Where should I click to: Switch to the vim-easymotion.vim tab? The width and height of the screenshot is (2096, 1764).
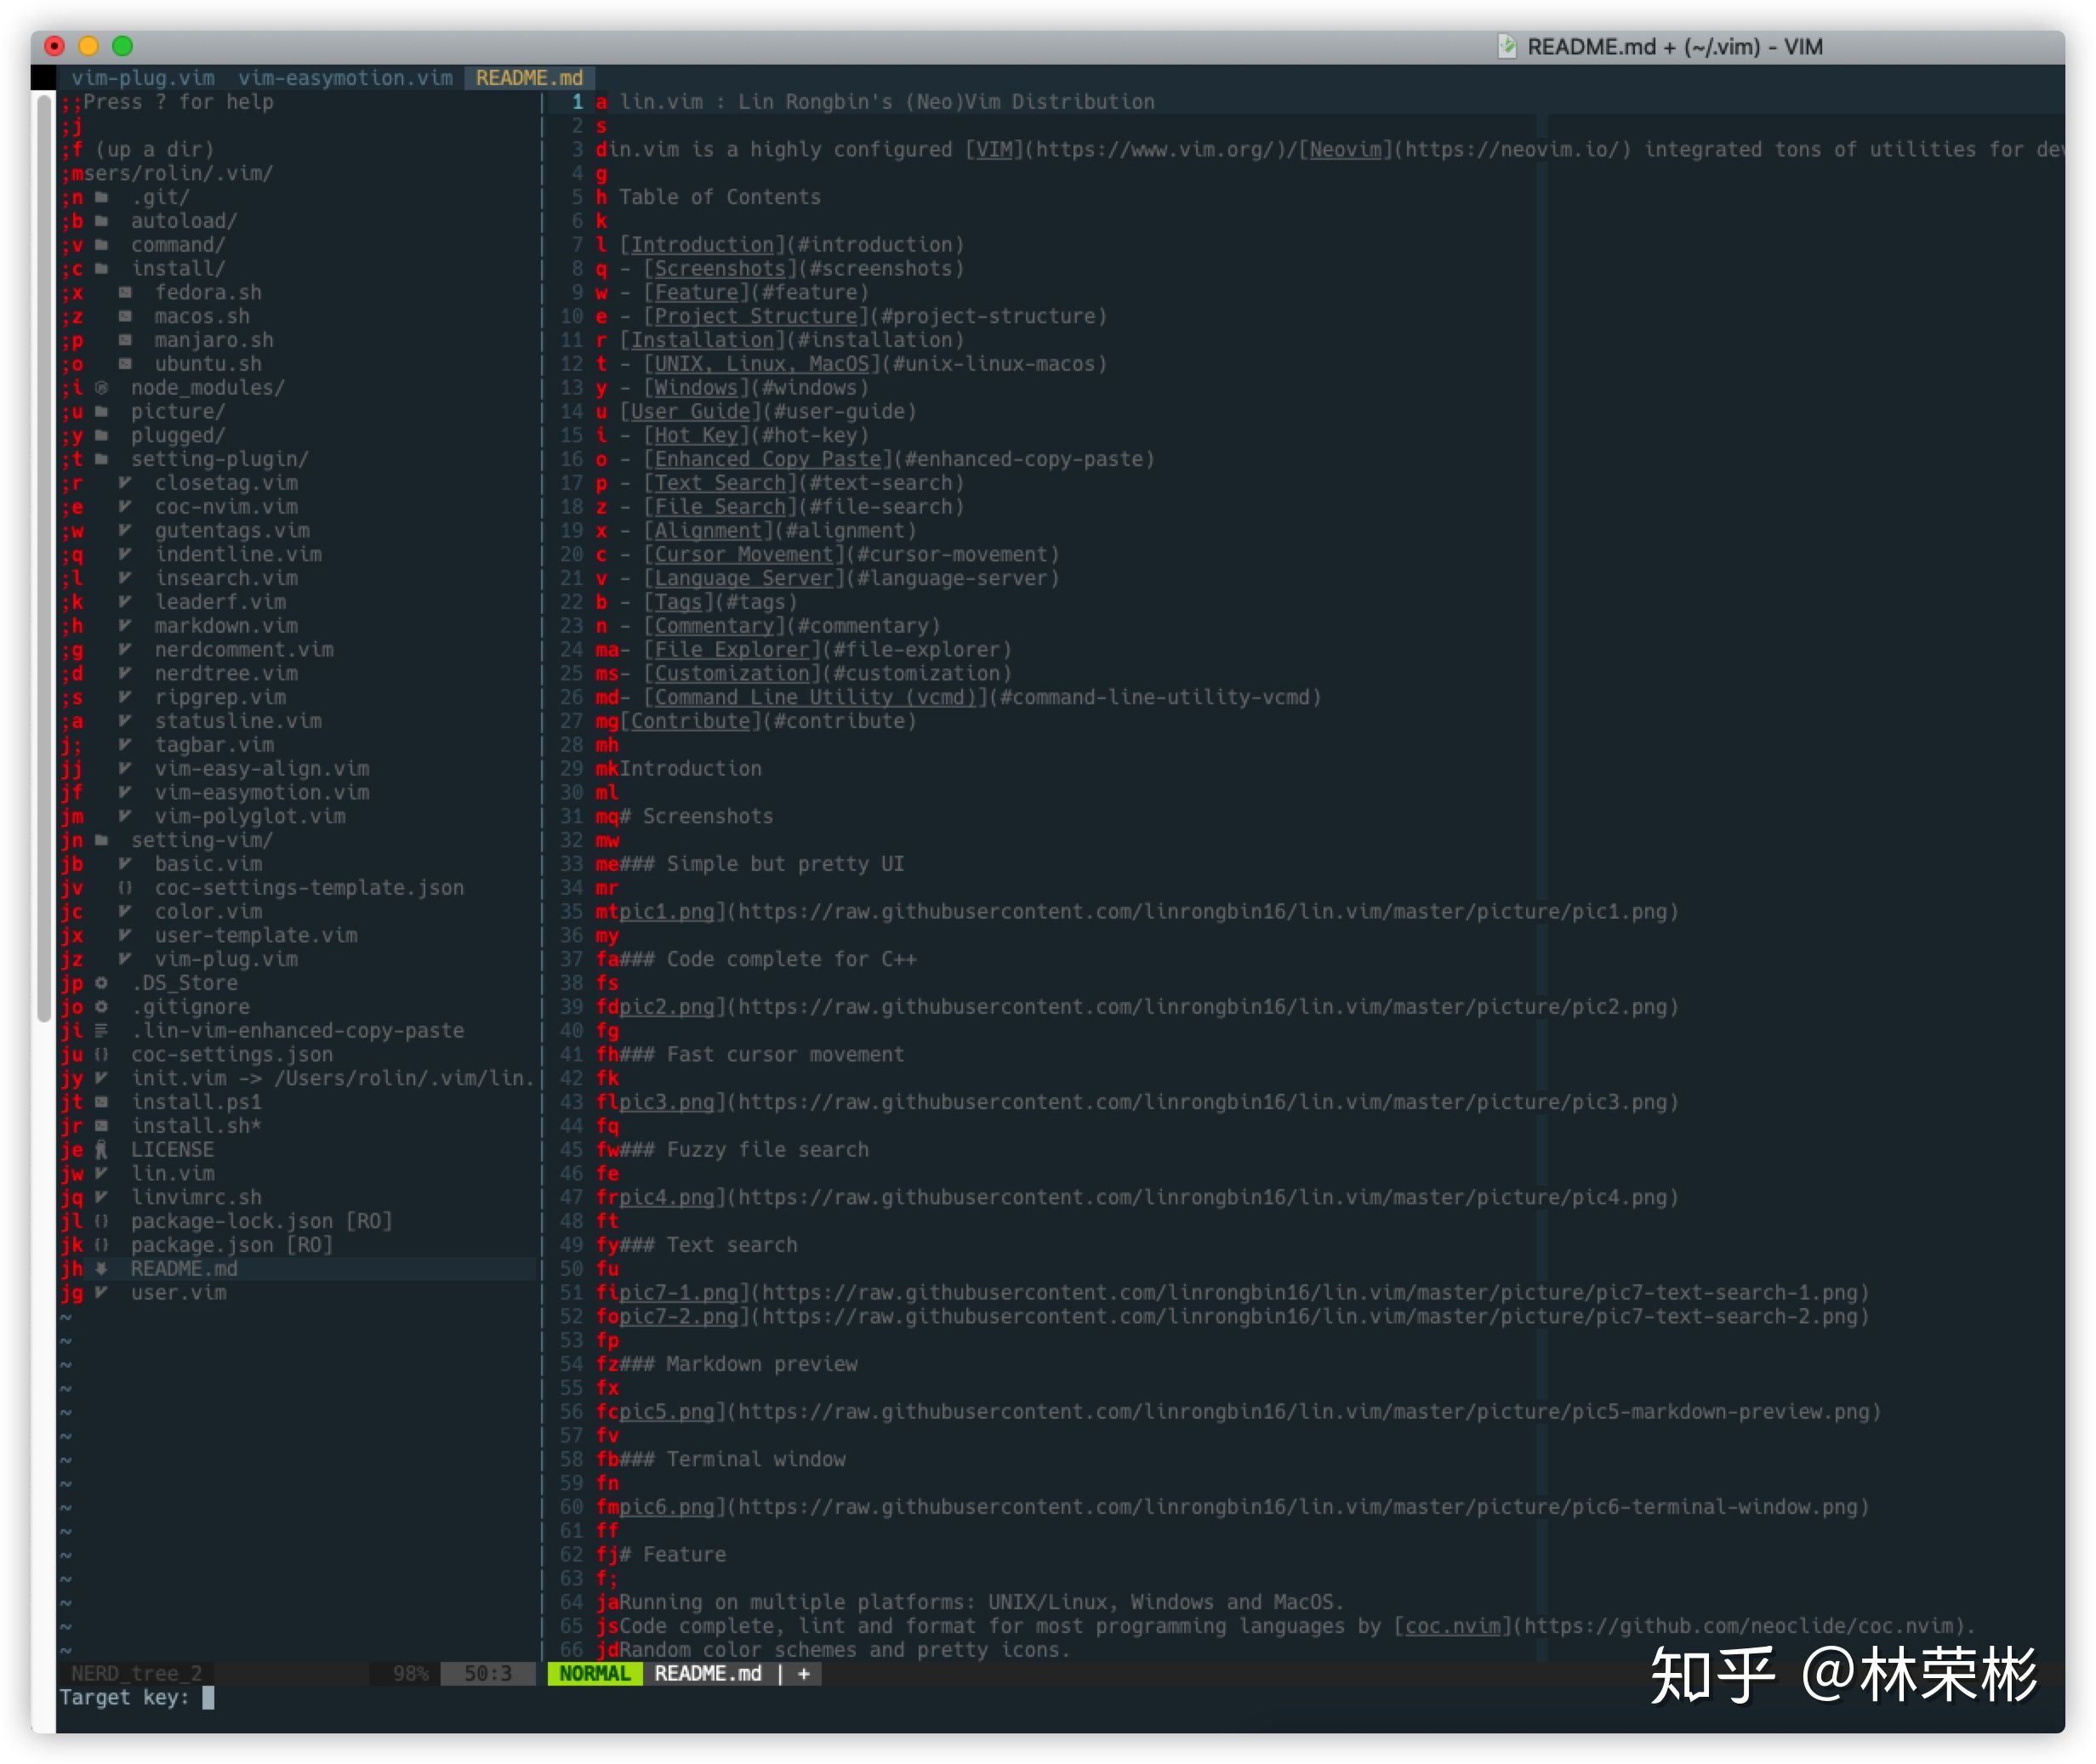(345, 78)
